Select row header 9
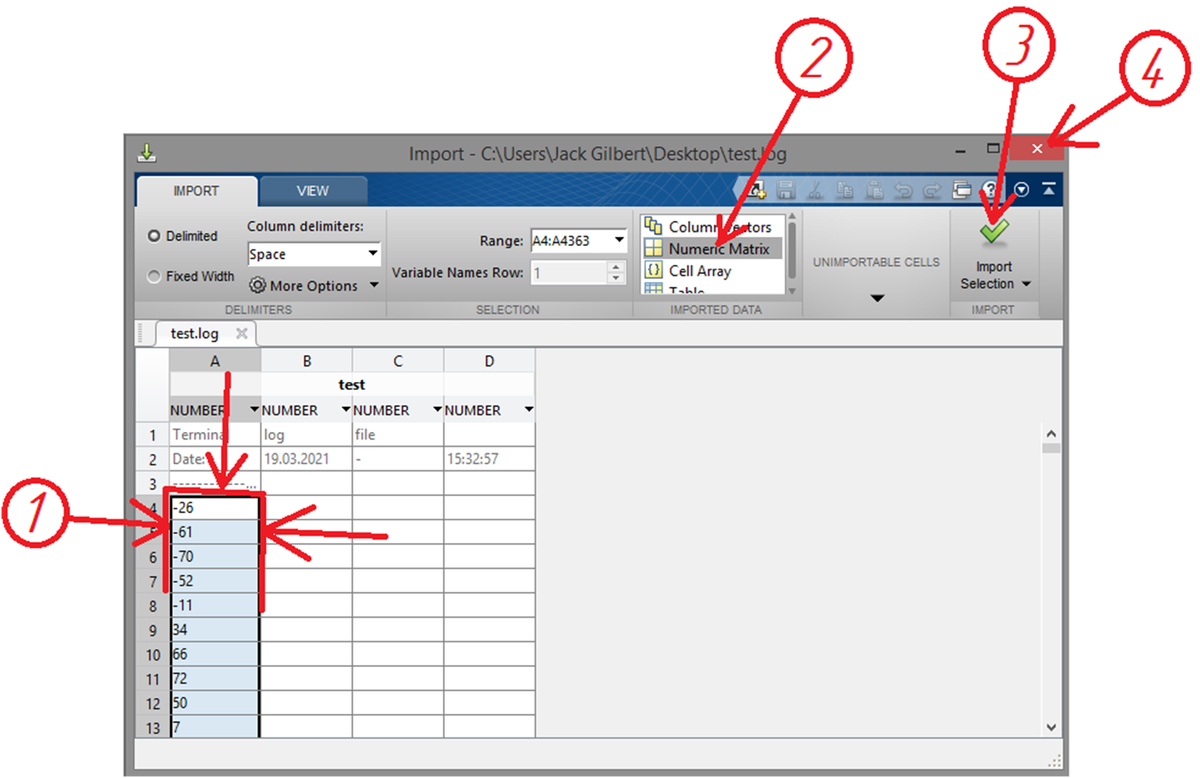The height and width of the screenshot is (778, 1200). point(153,630)
